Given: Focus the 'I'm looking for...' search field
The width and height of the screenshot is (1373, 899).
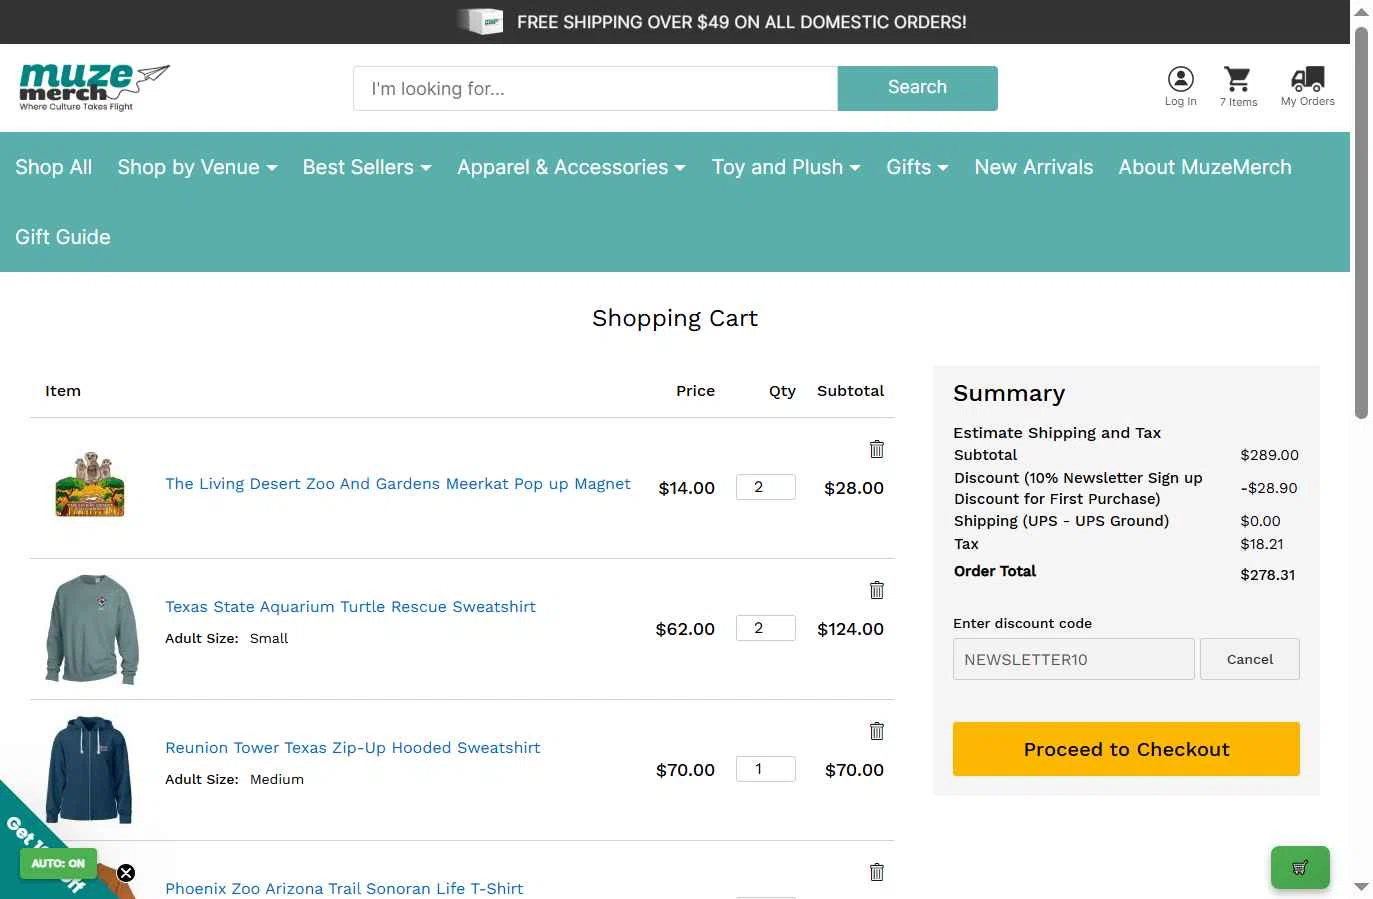Looking at the screenshot, I should (x=595, y=88).
